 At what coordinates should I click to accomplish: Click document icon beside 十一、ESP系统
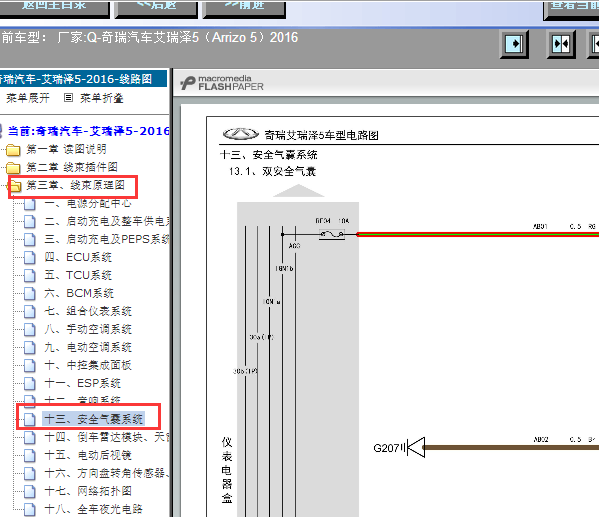[30, 383]
